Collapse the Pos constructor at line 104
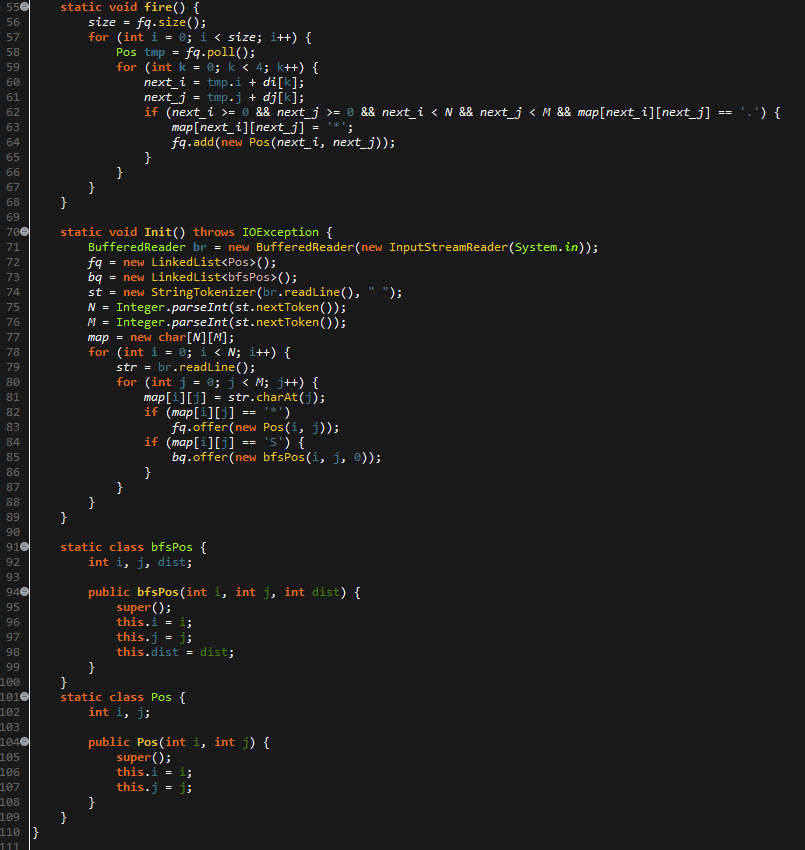Viewport: 805px width, 850px height. (24, 742)
